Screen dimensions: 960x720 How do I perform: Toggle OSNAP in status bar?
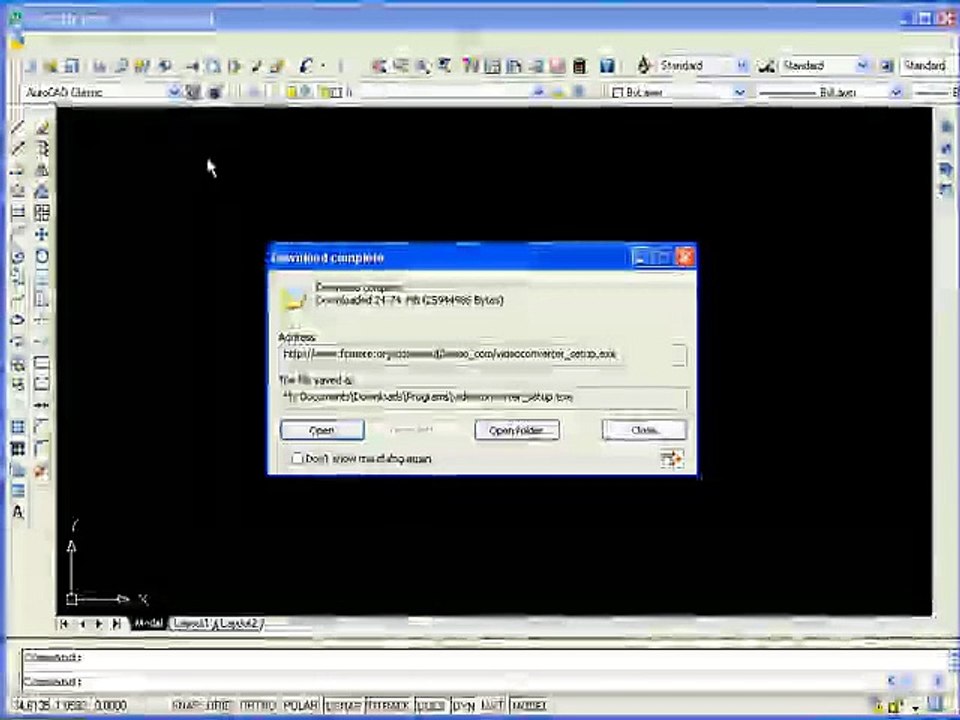pyautogui.click(x=343, y=705)
